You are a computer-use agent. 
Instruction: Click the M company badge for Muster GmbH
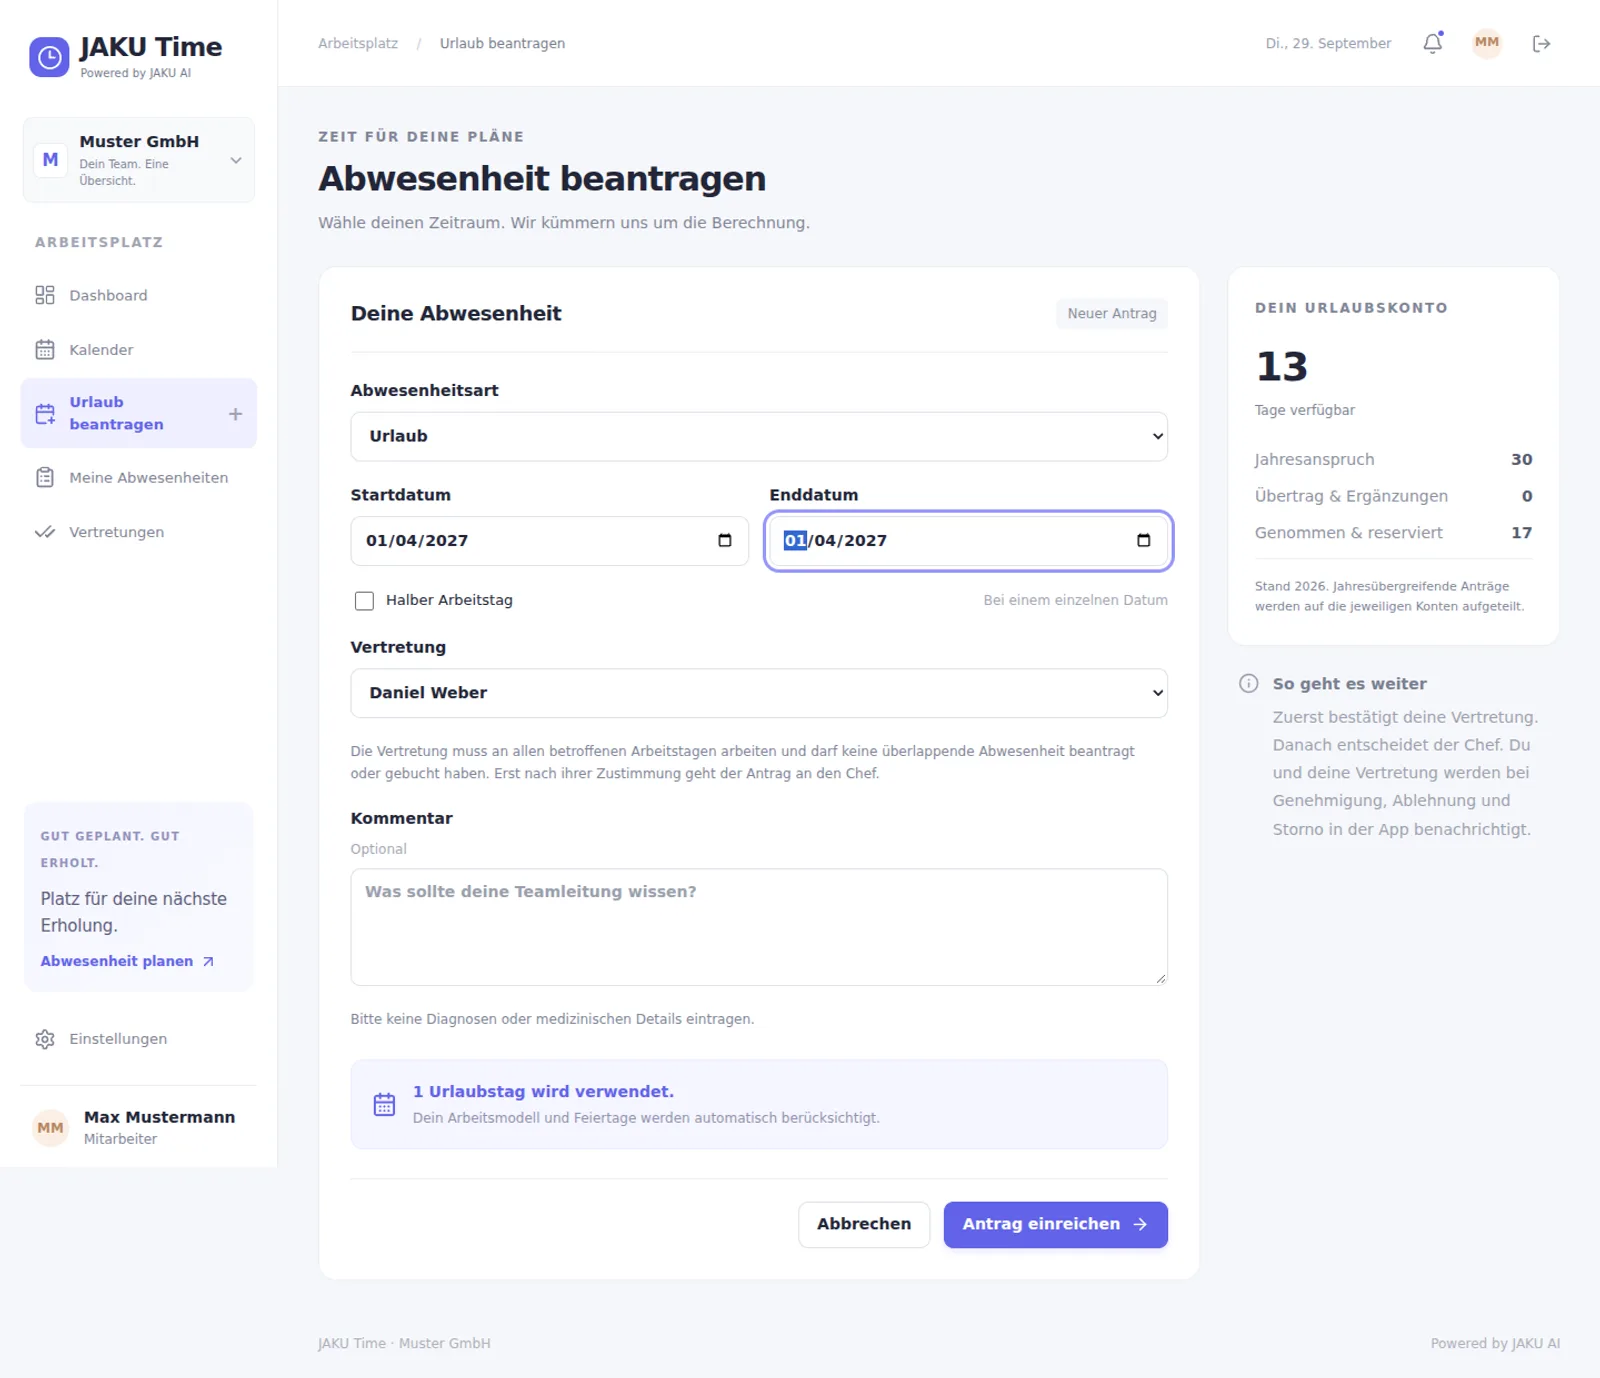click(x=50, y=160)
